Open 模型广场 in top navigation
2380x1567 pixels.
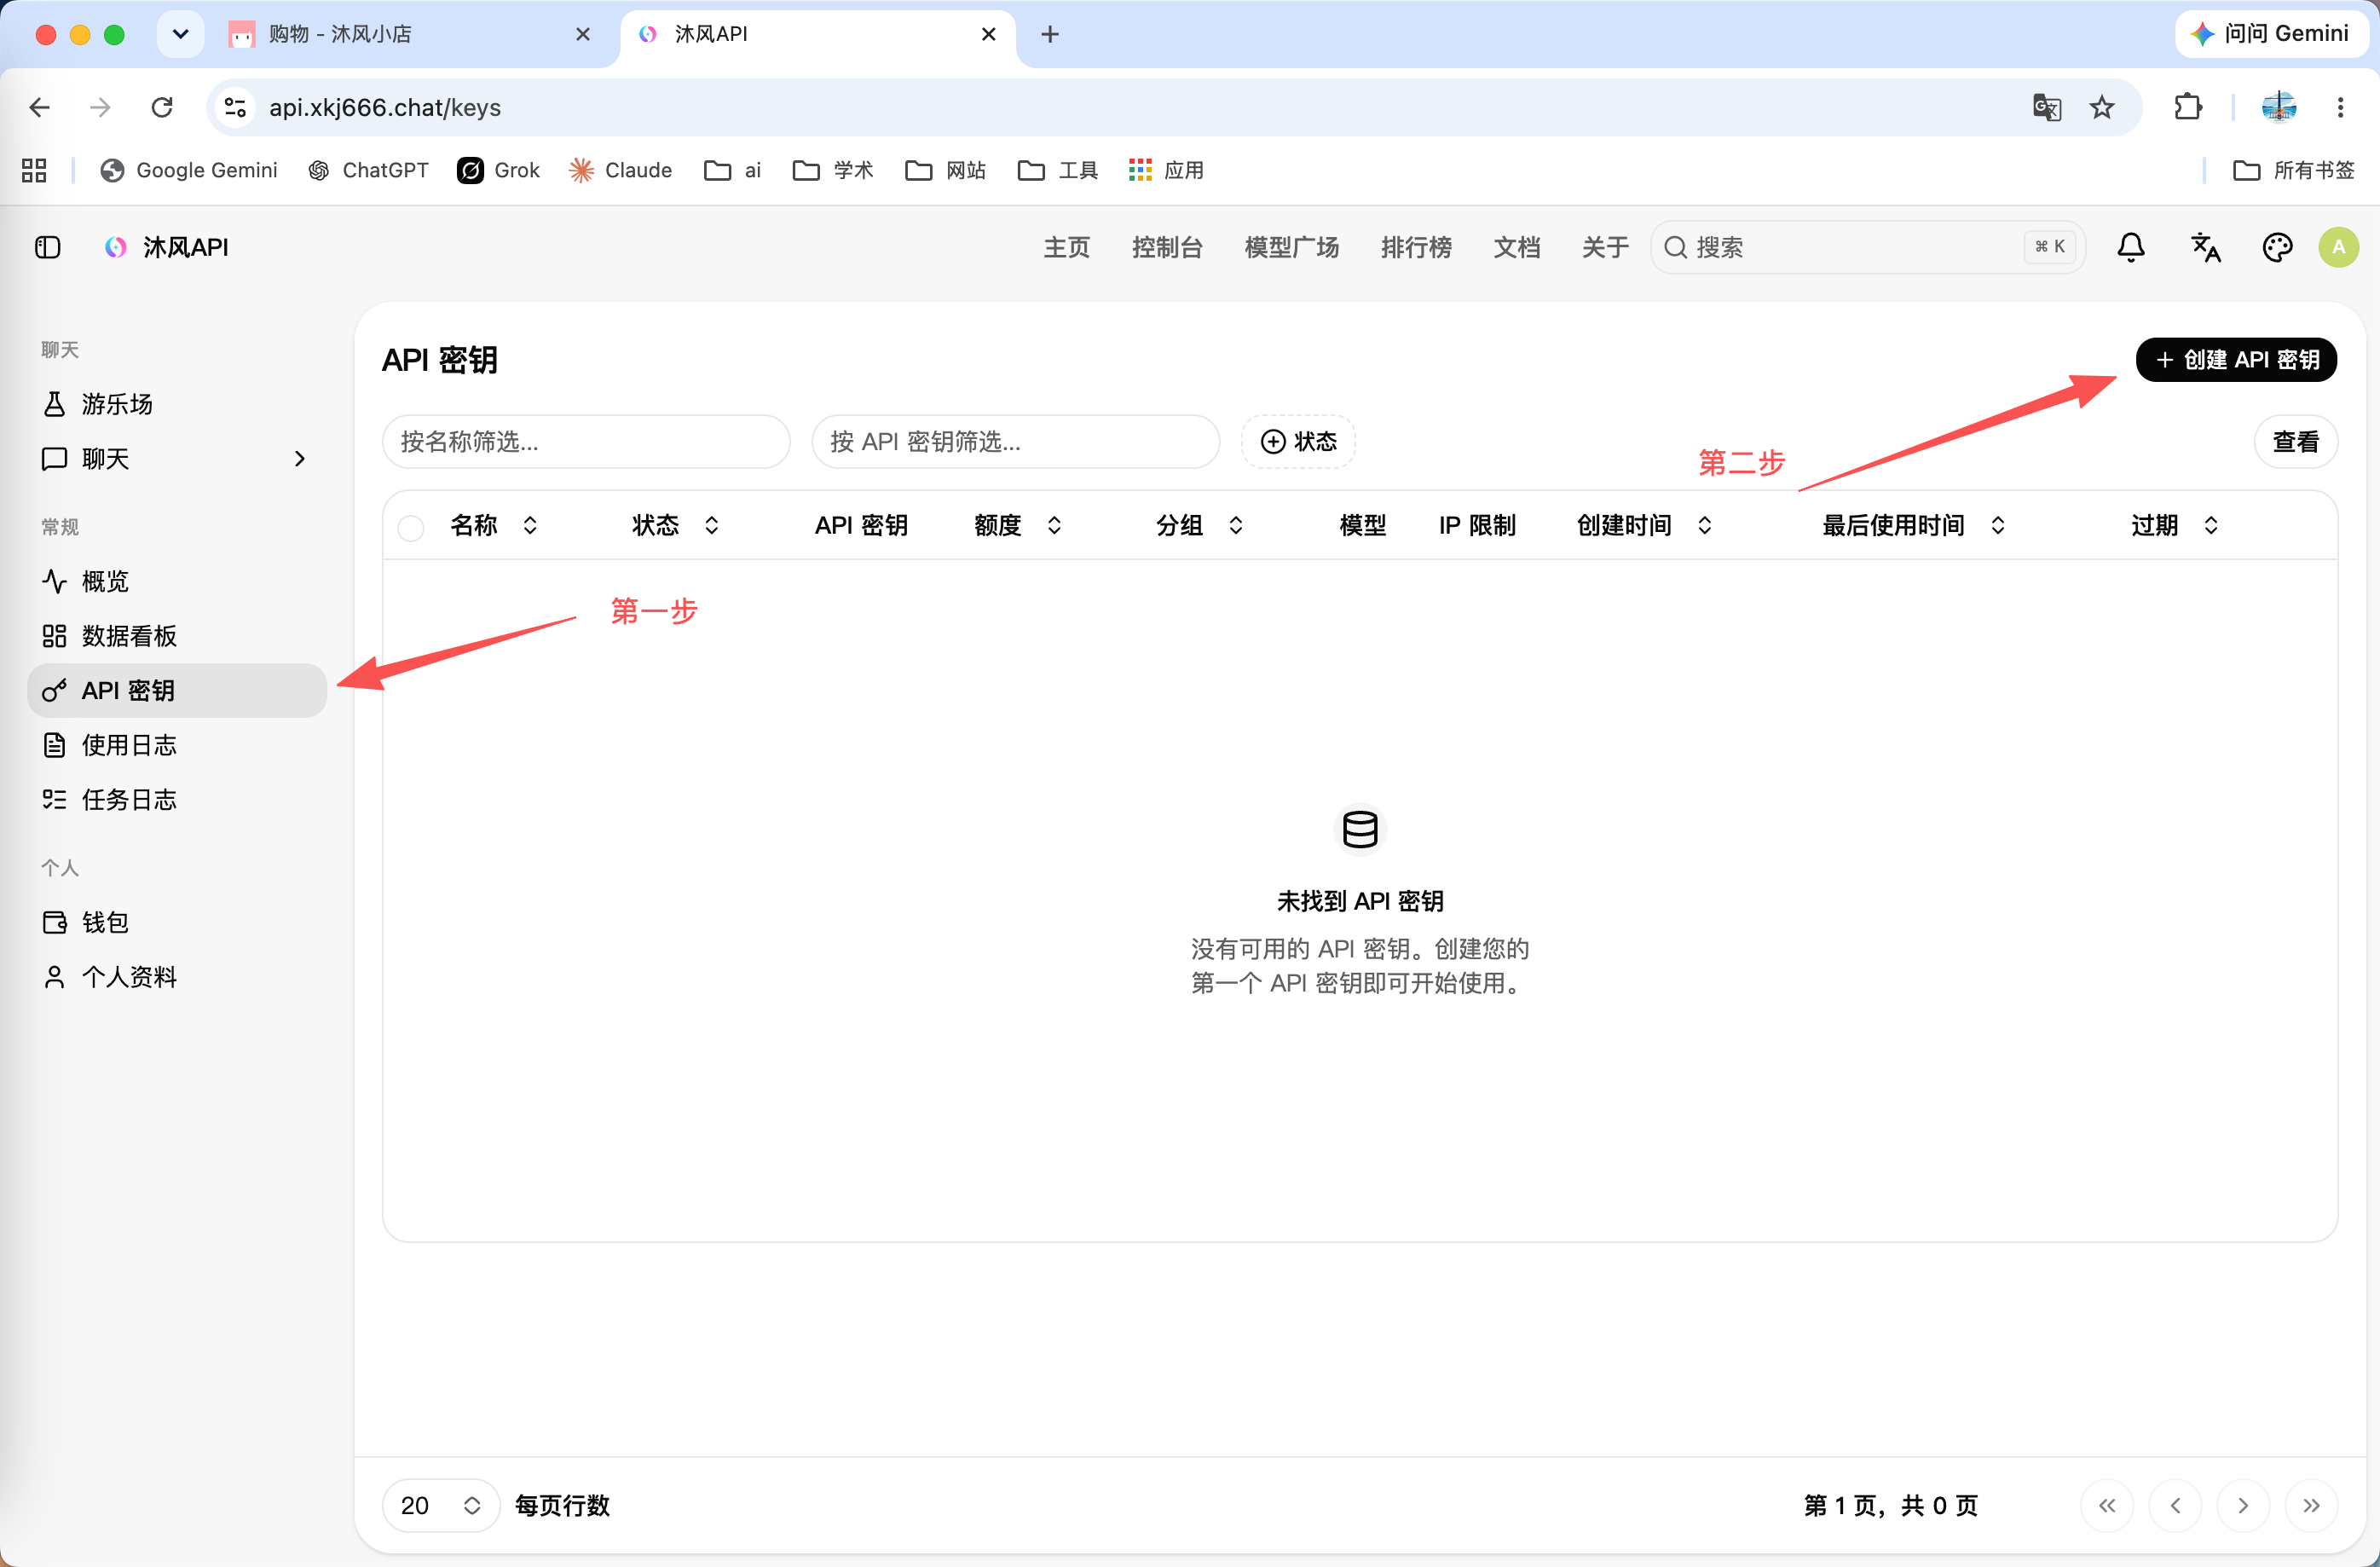pyautogui.click(x=1291, y=247)
